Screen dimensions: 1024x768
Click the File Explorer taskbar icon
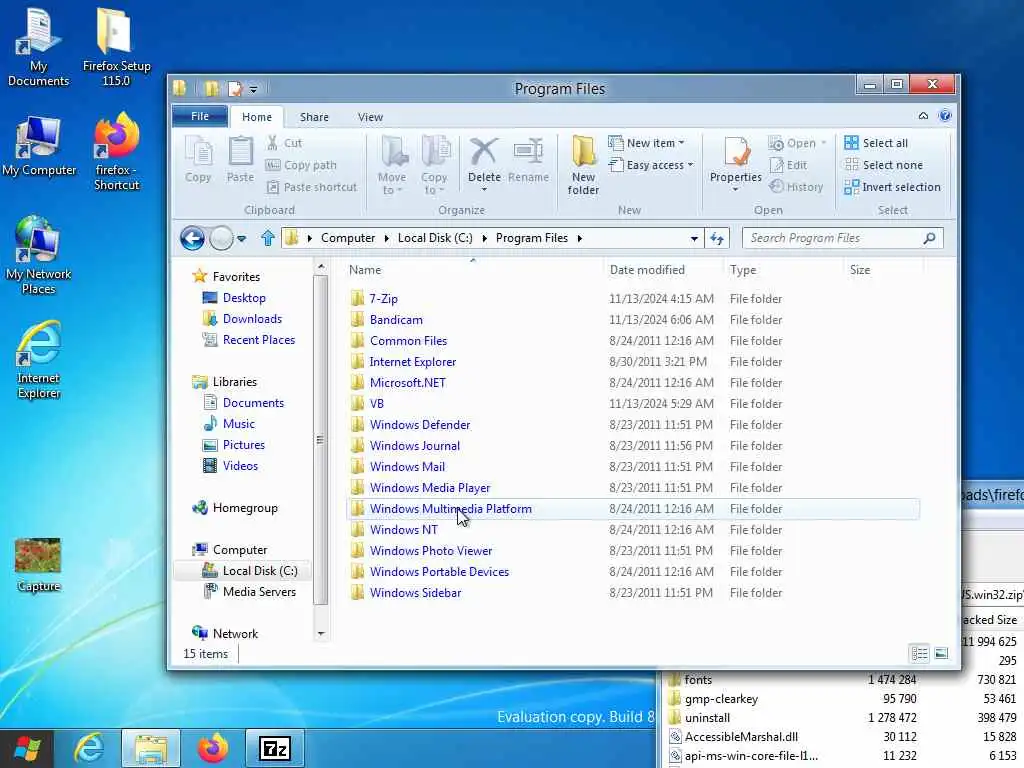tap(151, 748)
